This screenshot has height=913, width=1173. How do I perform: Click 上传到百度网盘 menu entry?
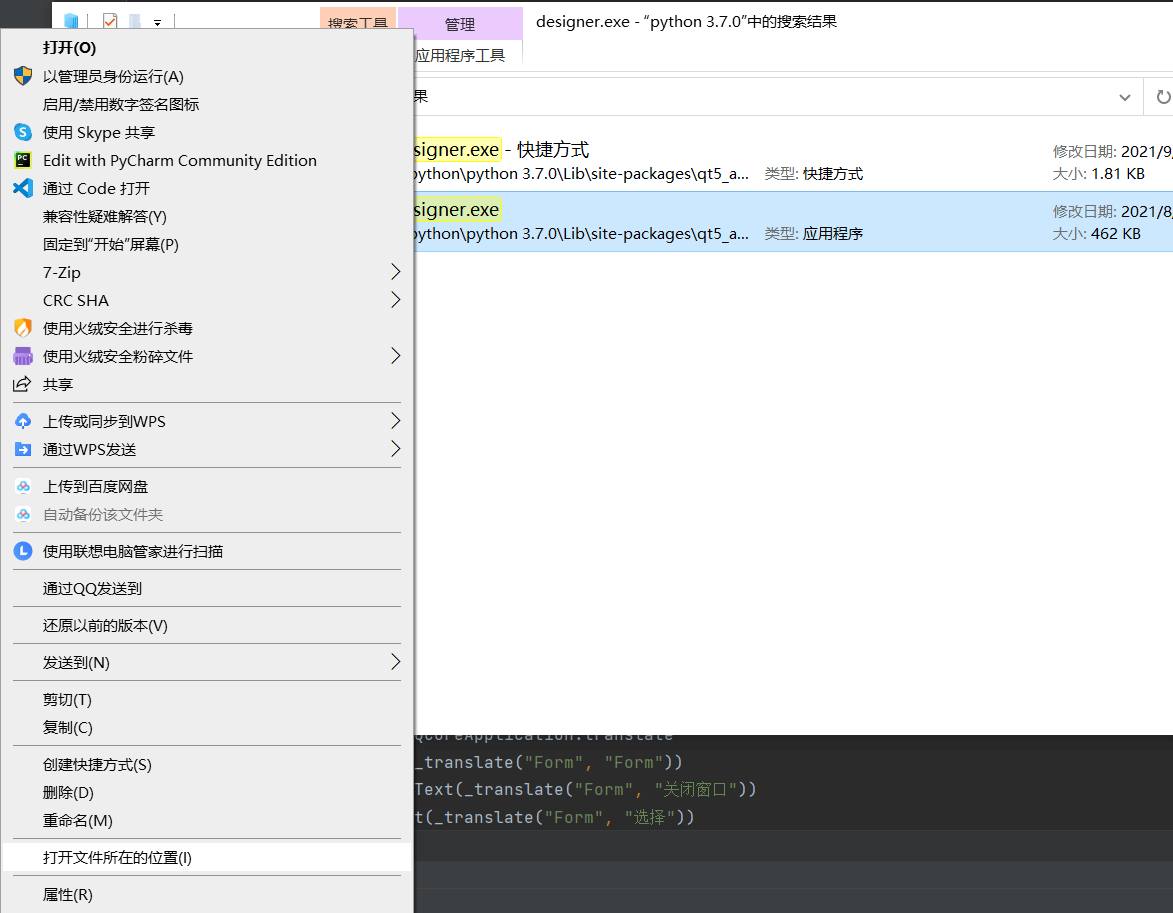coord(208,486)
